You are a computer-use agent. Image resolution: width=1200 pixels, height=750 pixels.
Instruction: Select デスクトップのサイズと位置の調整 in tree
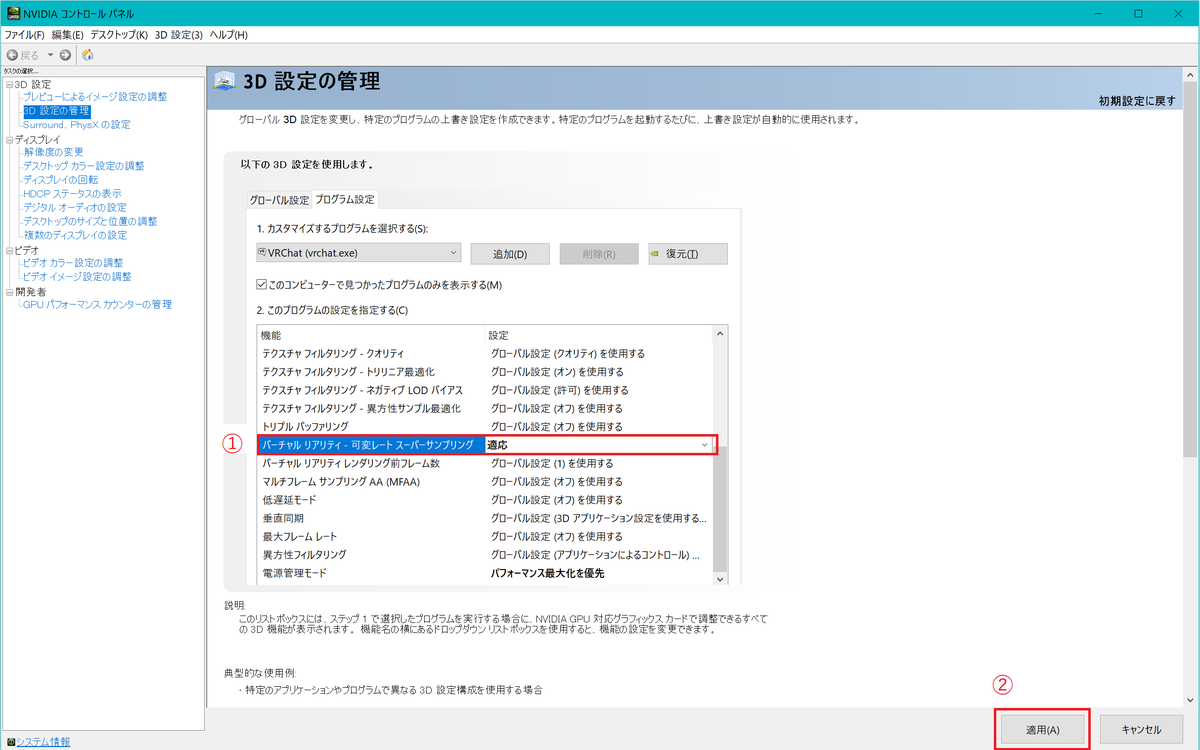tap(90, 222)
